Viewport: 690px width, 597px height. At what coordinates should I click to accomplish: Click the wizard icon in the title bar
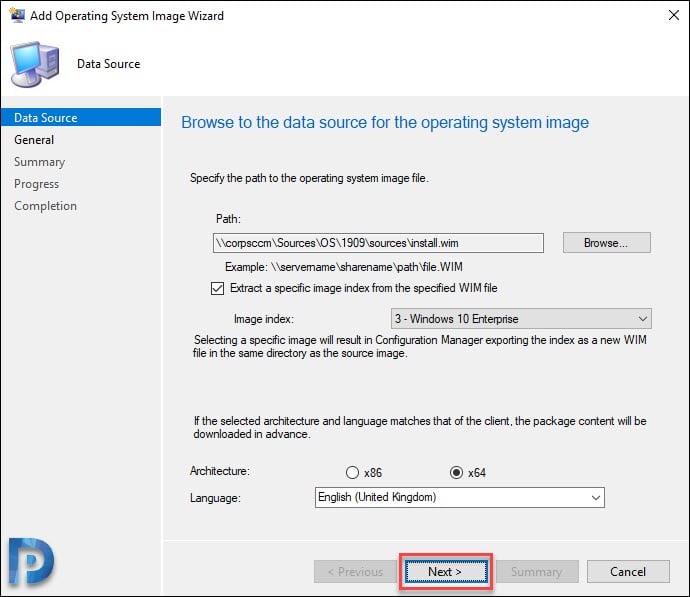click(x=17, y=15)
